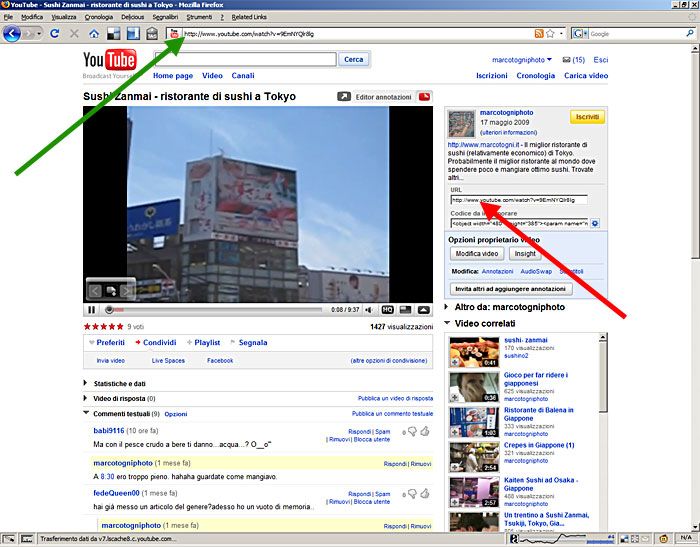700x547 pixels.
Task: Open inbox envelope icon (15)
Action: click(566, 60)
